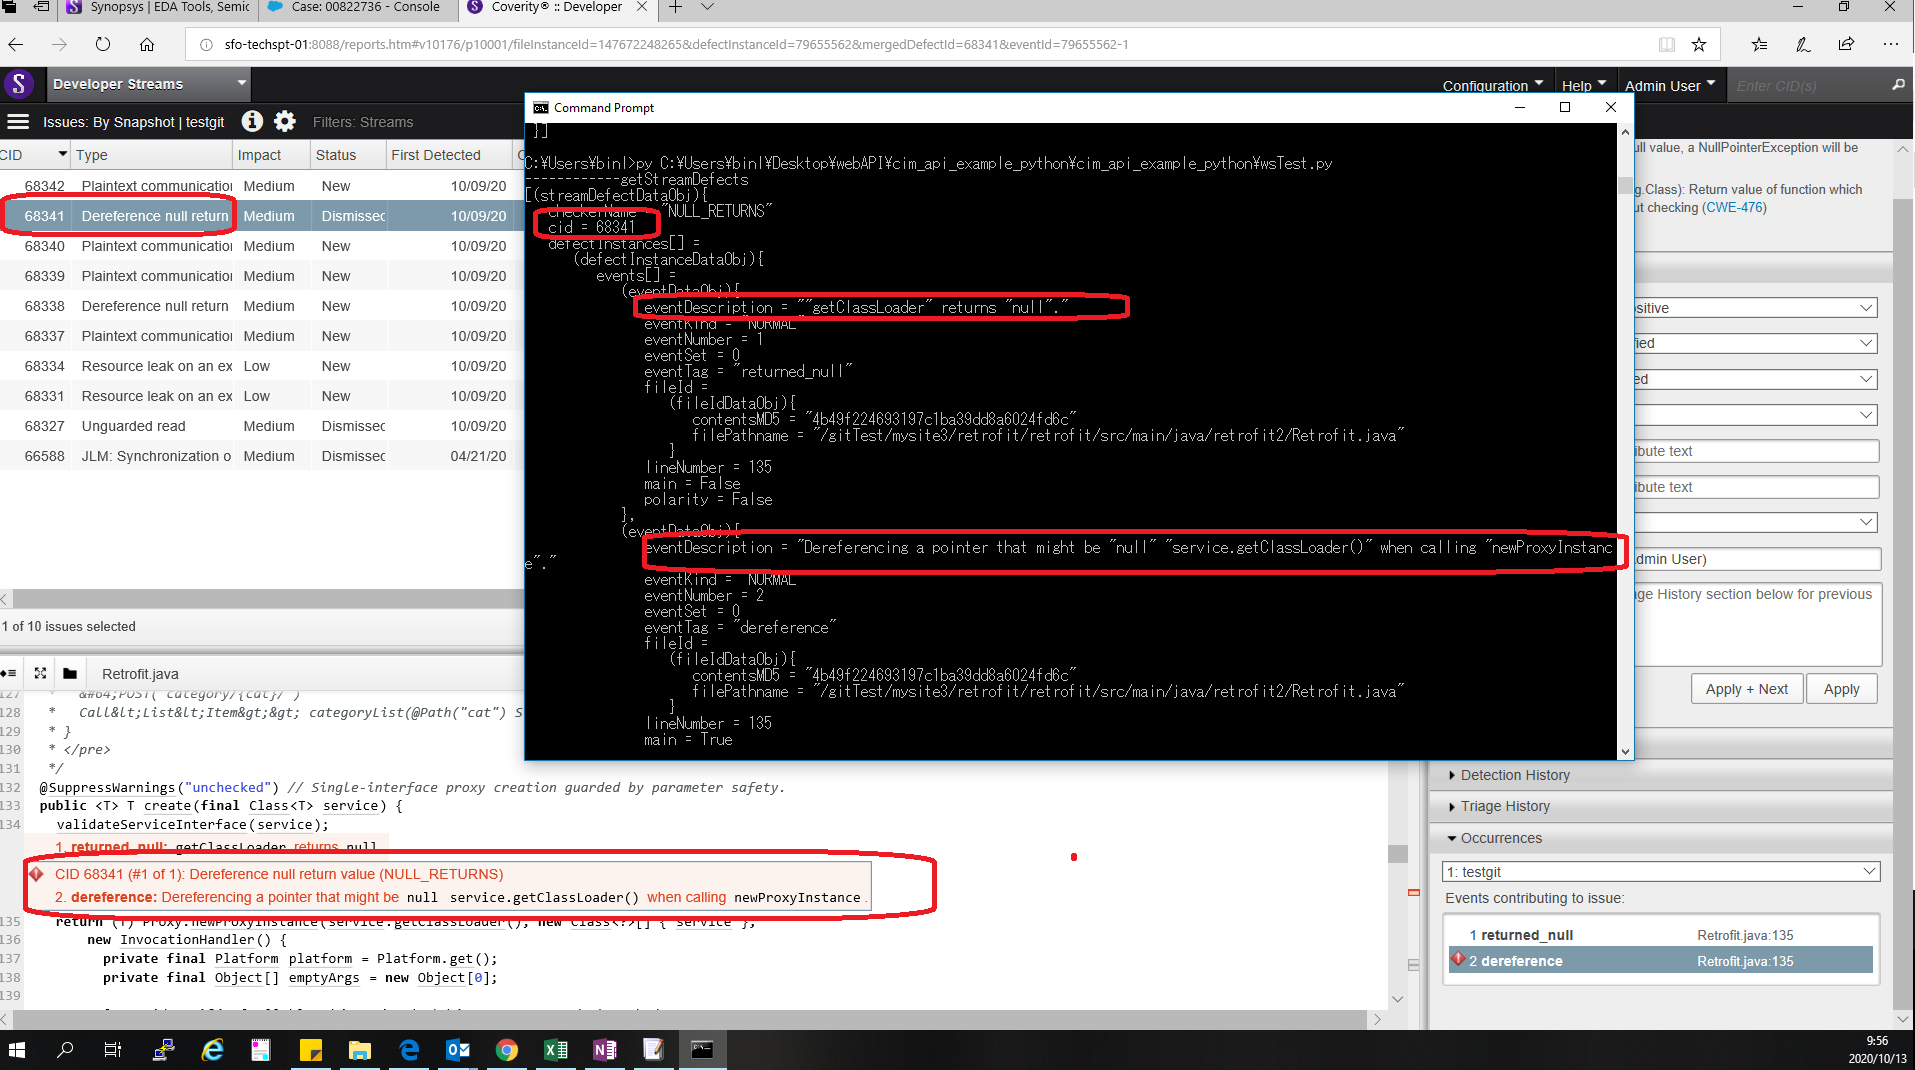Click the browser home icon

(x=147, y=44)
